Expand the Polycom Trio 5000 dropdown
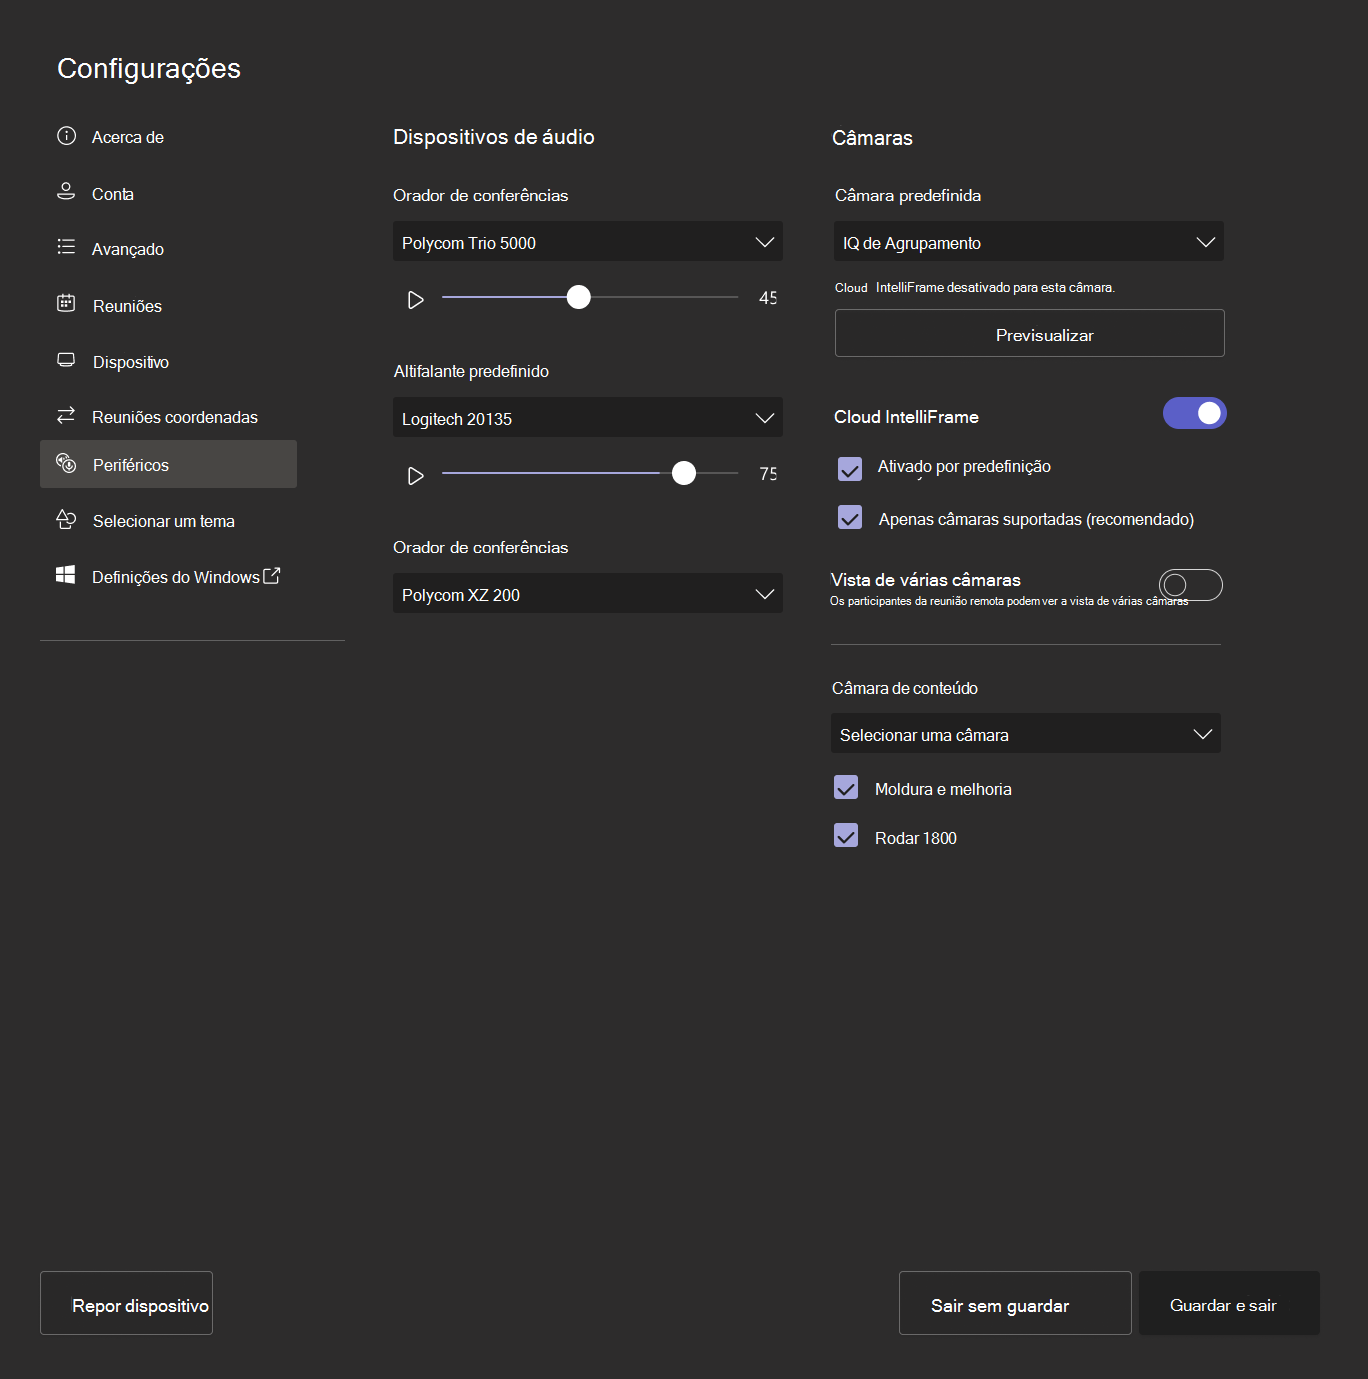This screenshot has height=1379, width=1368. (x=588, y=241)
